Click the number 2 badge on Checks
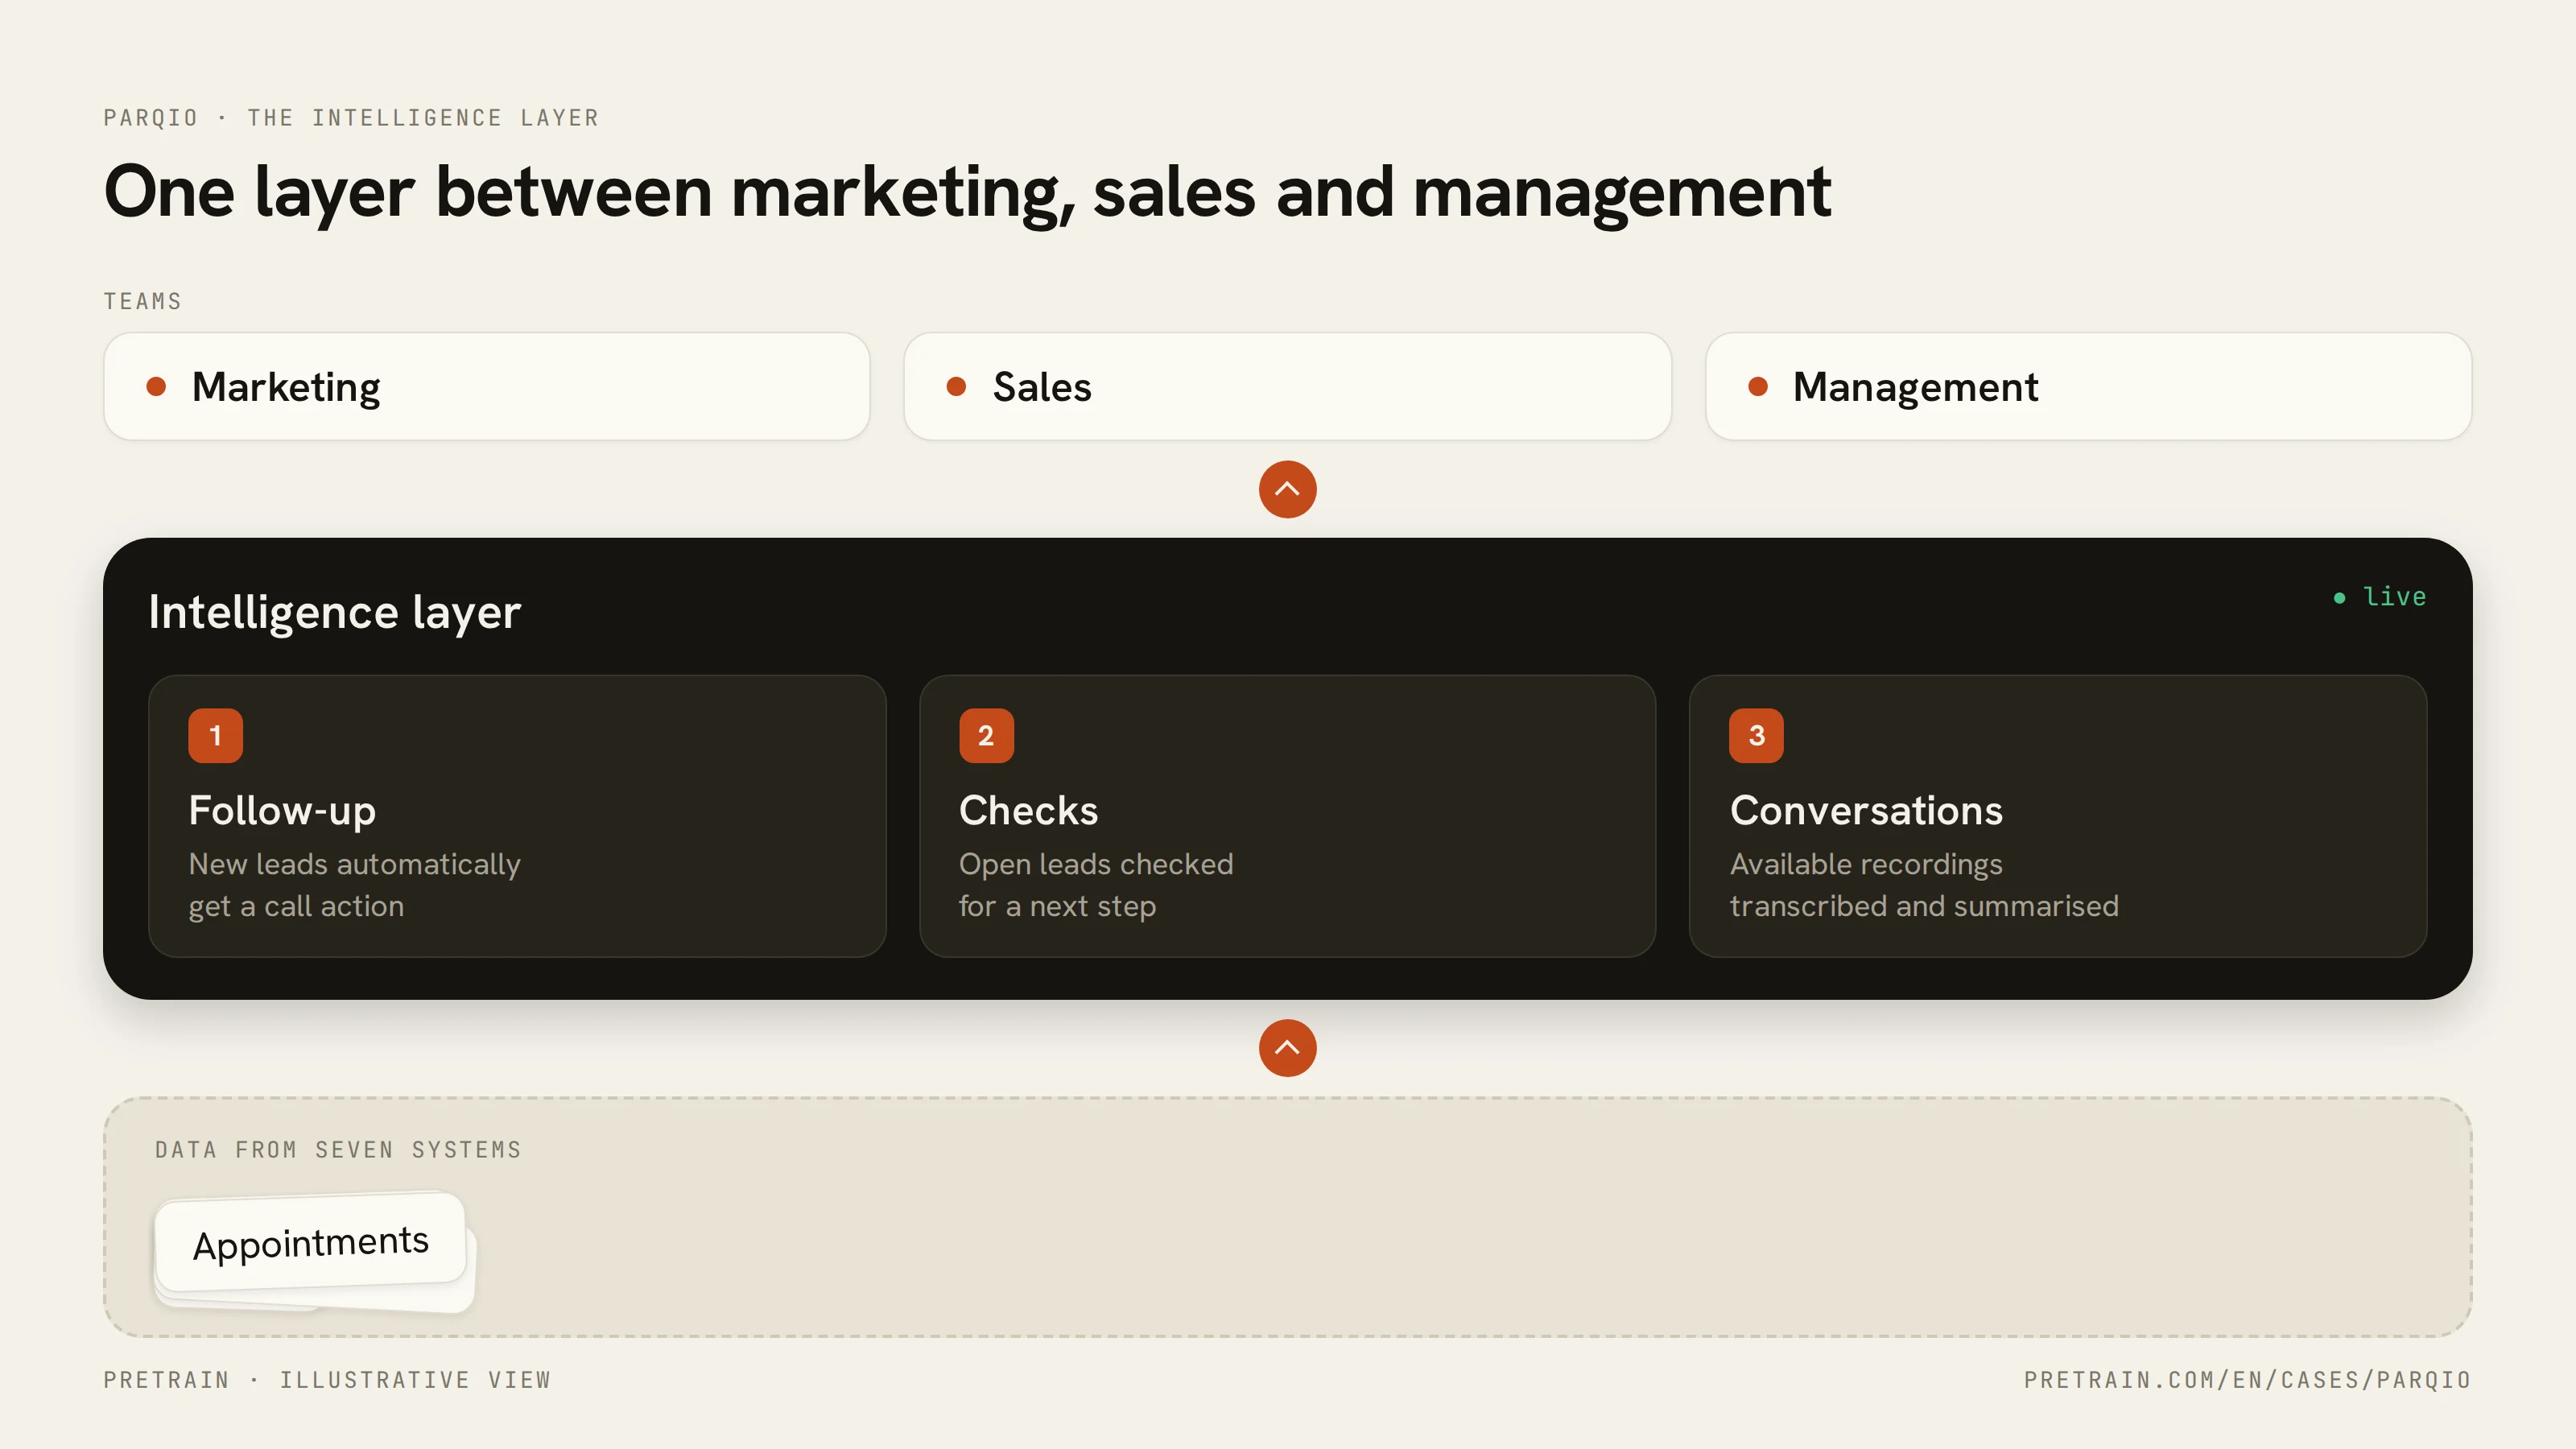2576x1449 pixels. coord(986,736)
